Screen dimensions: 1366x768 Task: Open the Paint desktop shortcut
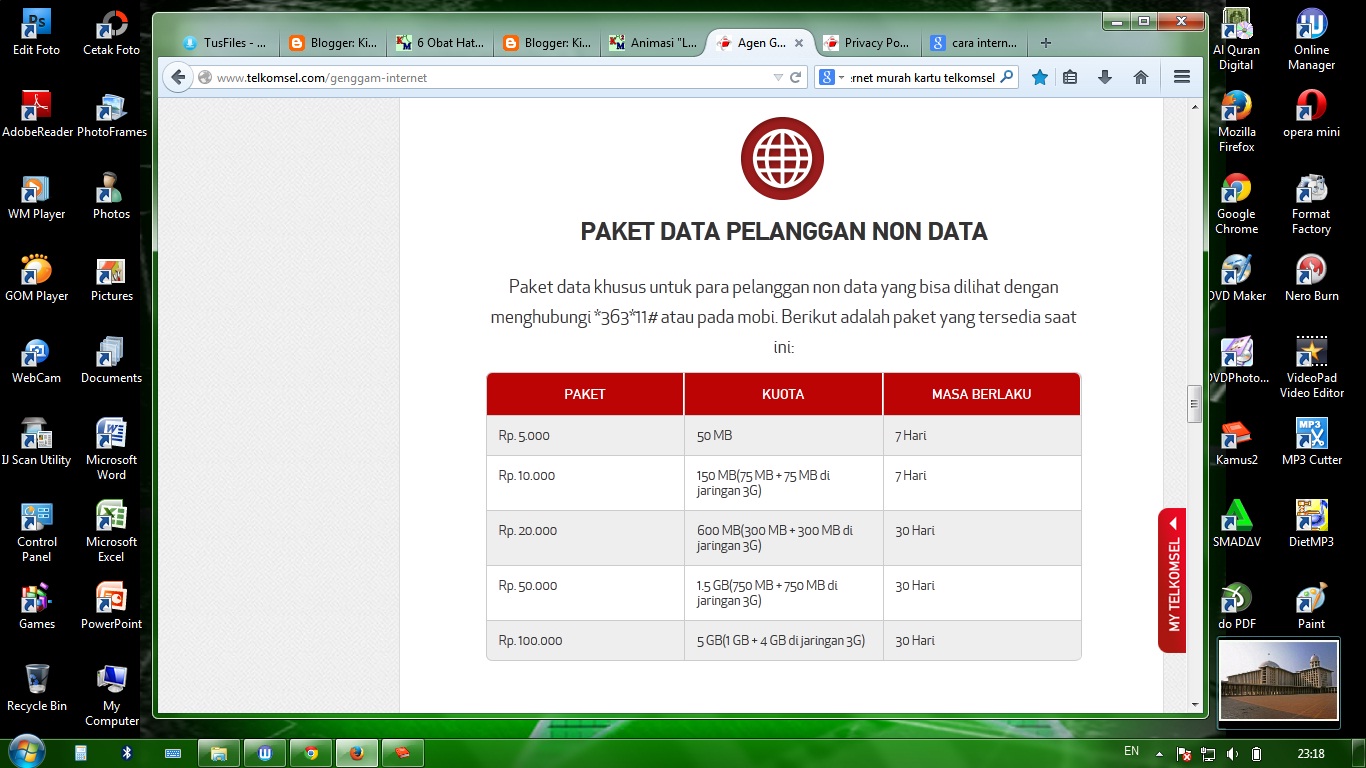click(1311, 606)
